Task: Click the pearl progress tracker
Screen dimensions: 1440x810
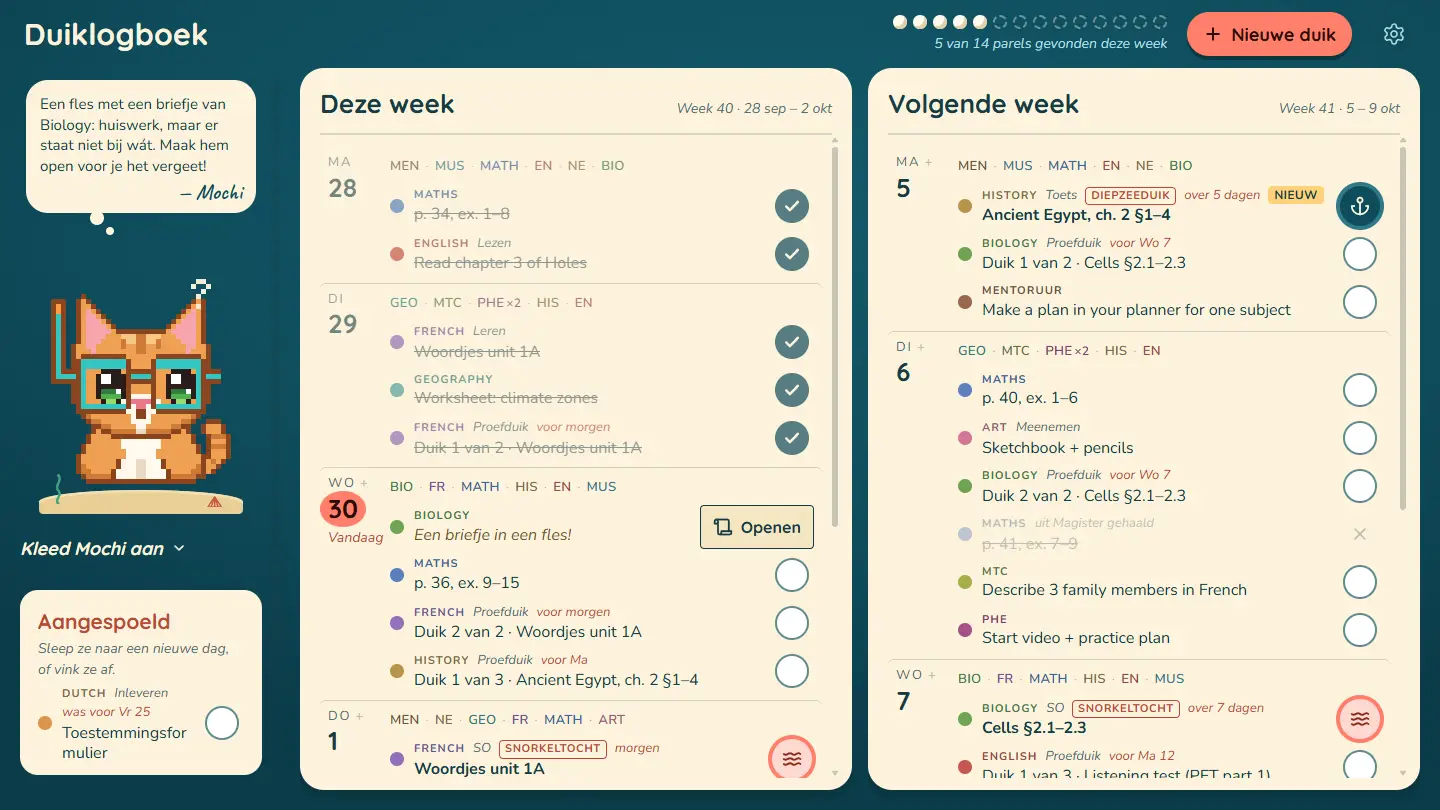Action: pos(1029,22)
